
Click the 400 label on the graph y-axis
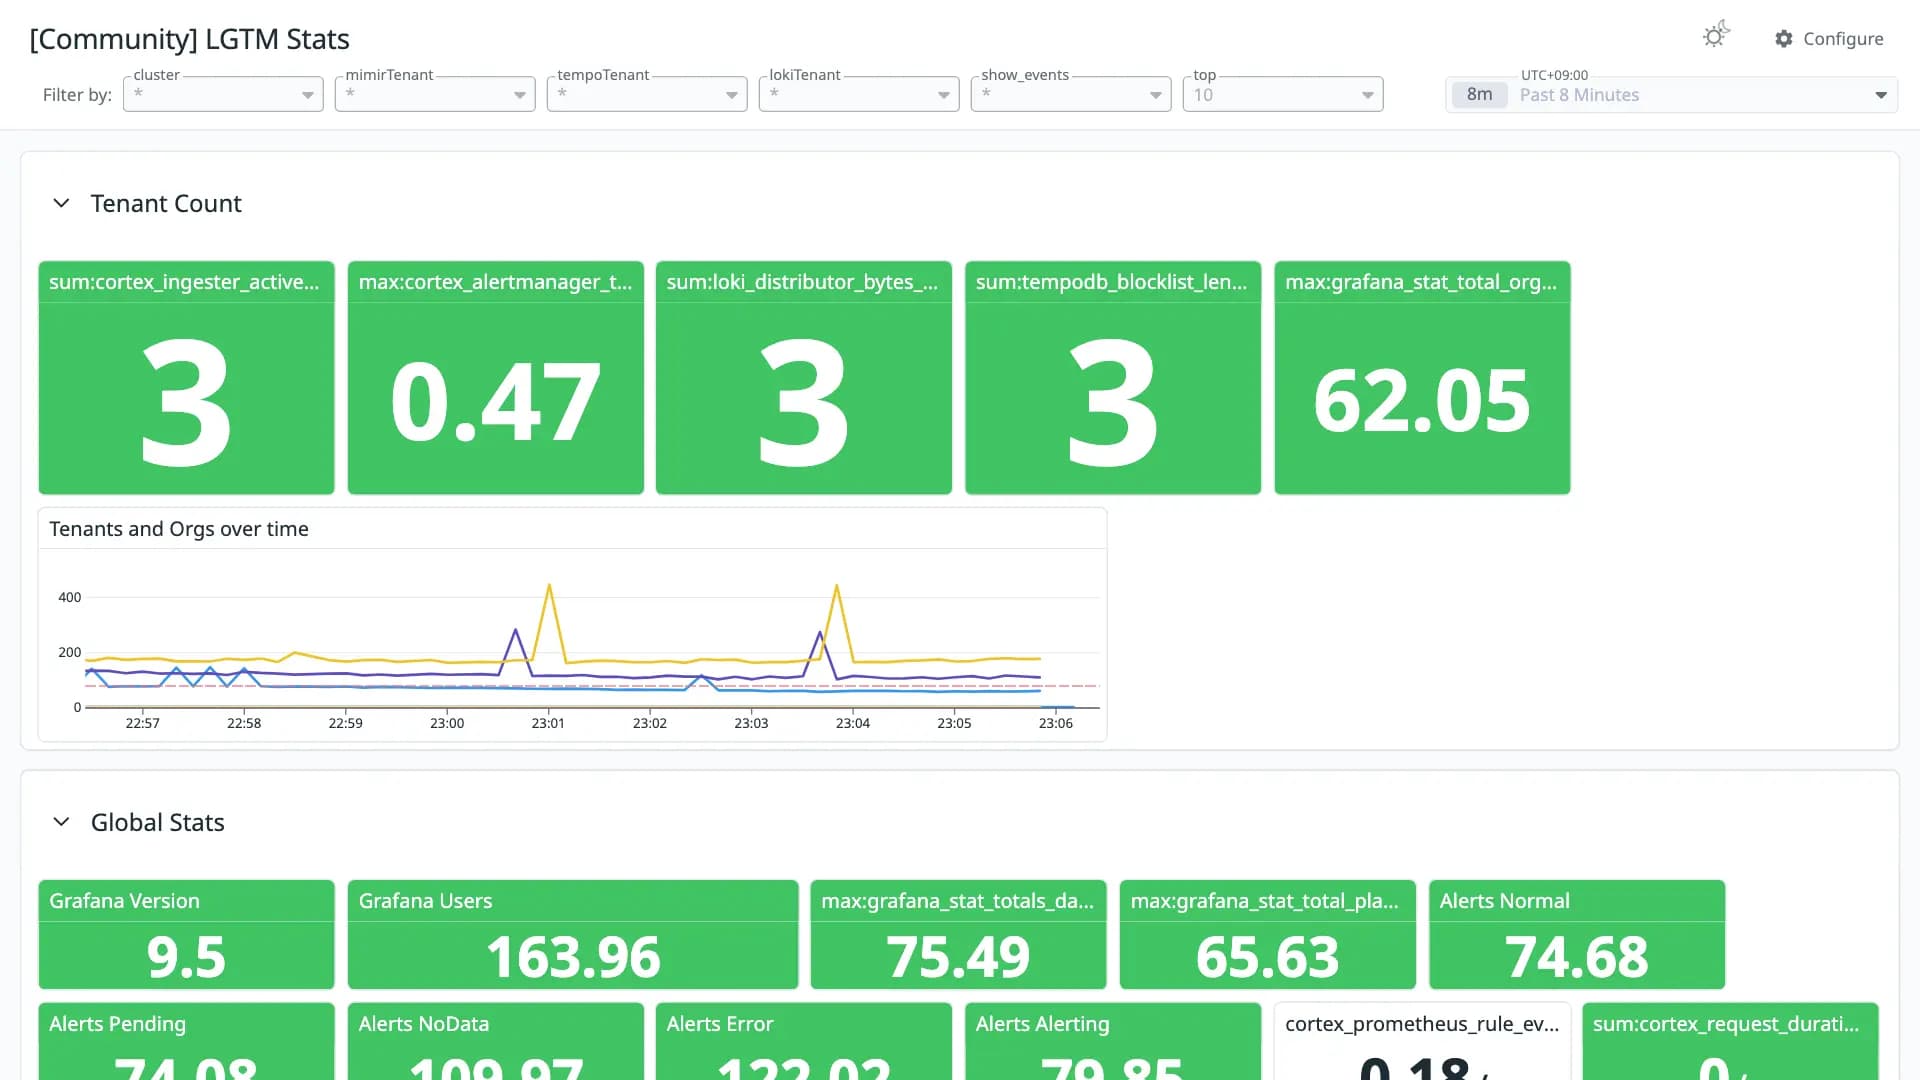(x=69, y=597)
